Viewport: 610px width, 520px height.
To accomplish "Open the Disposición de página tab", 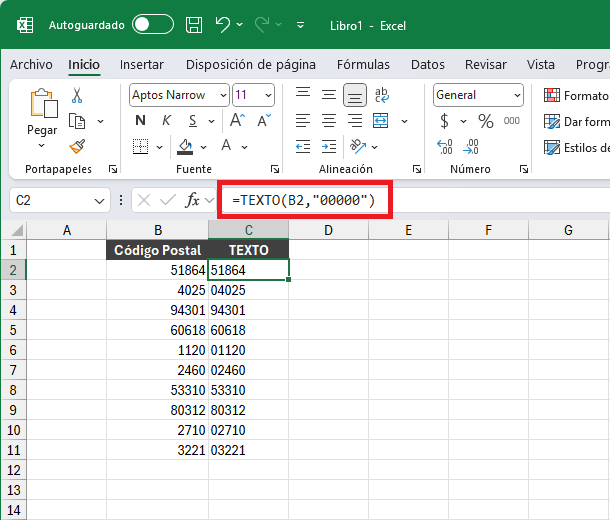I will point(251,64).
